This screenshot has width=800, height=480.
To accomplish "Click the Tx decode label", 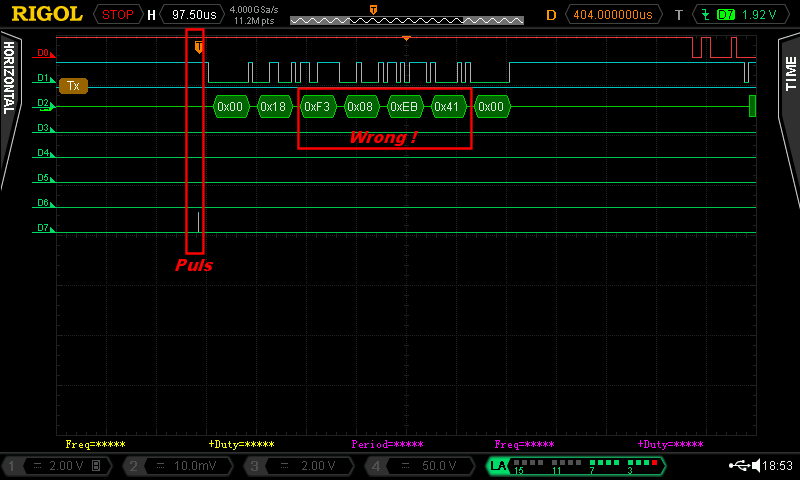I will pos(73,86).
